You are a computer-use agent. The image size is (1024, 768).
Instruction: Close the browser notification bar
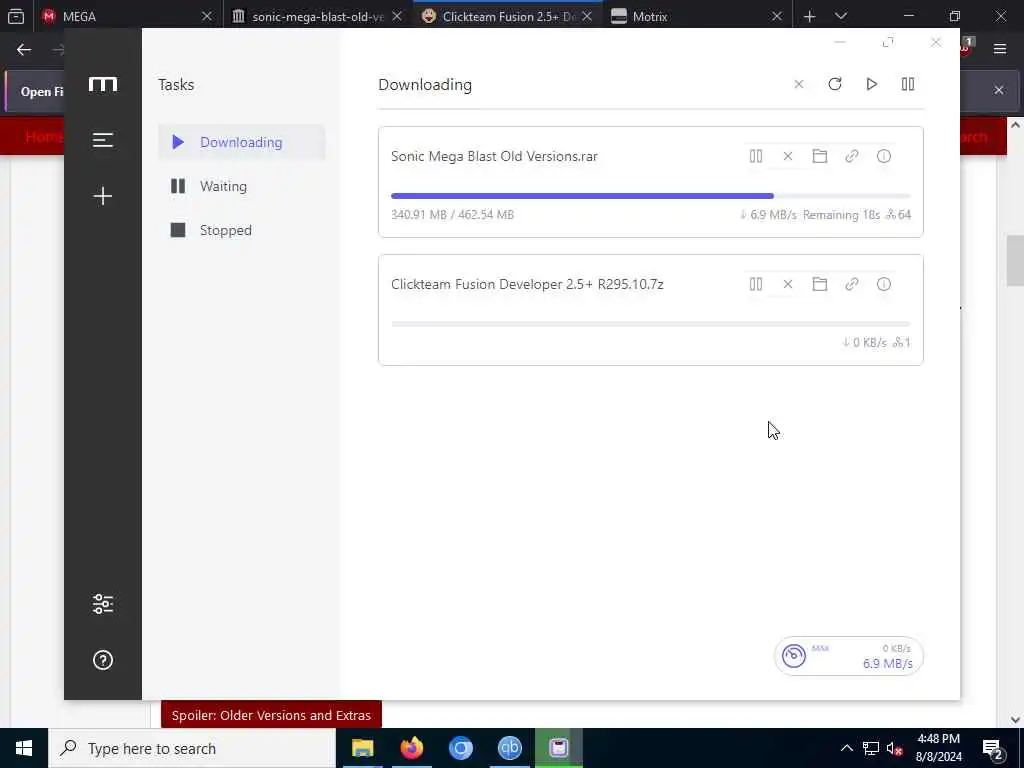(999, 90)
